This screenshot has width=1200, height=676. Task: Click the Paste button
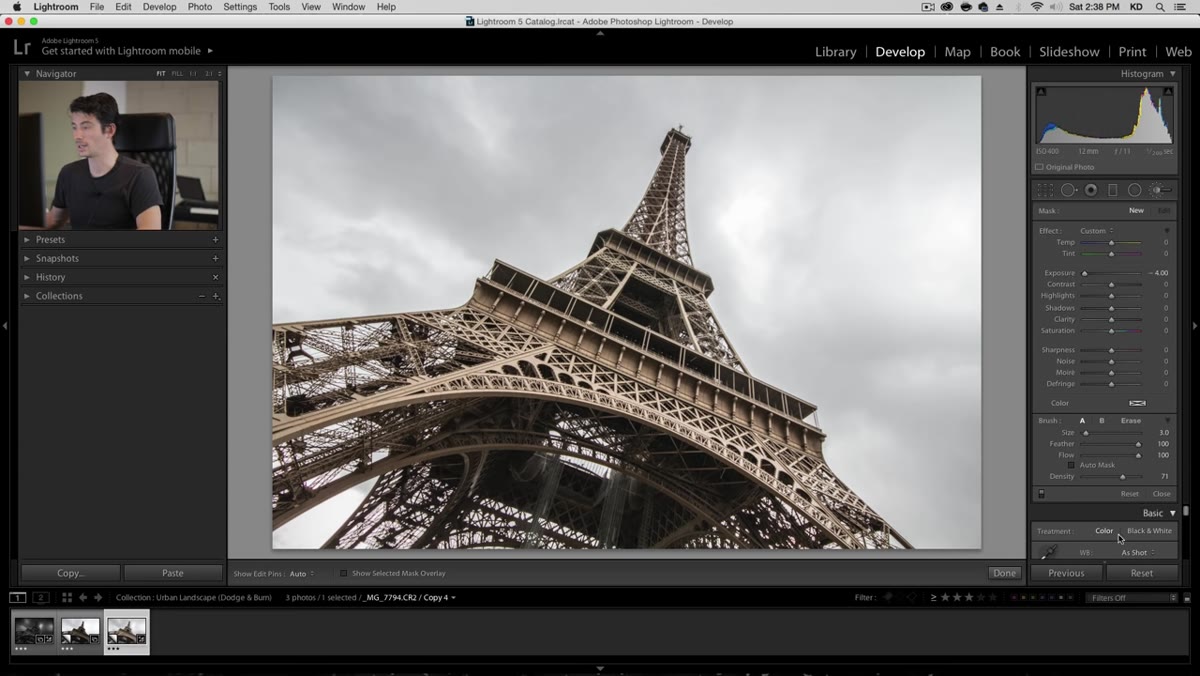[x=173, y=573]
